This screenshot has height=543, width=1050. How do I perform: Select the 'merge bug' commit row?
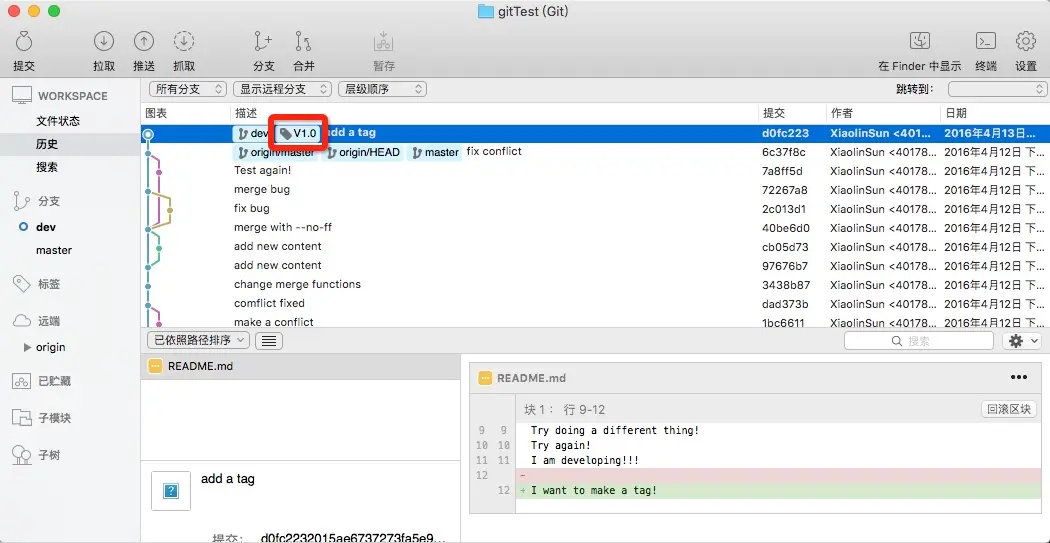click(x=595, y=189)
